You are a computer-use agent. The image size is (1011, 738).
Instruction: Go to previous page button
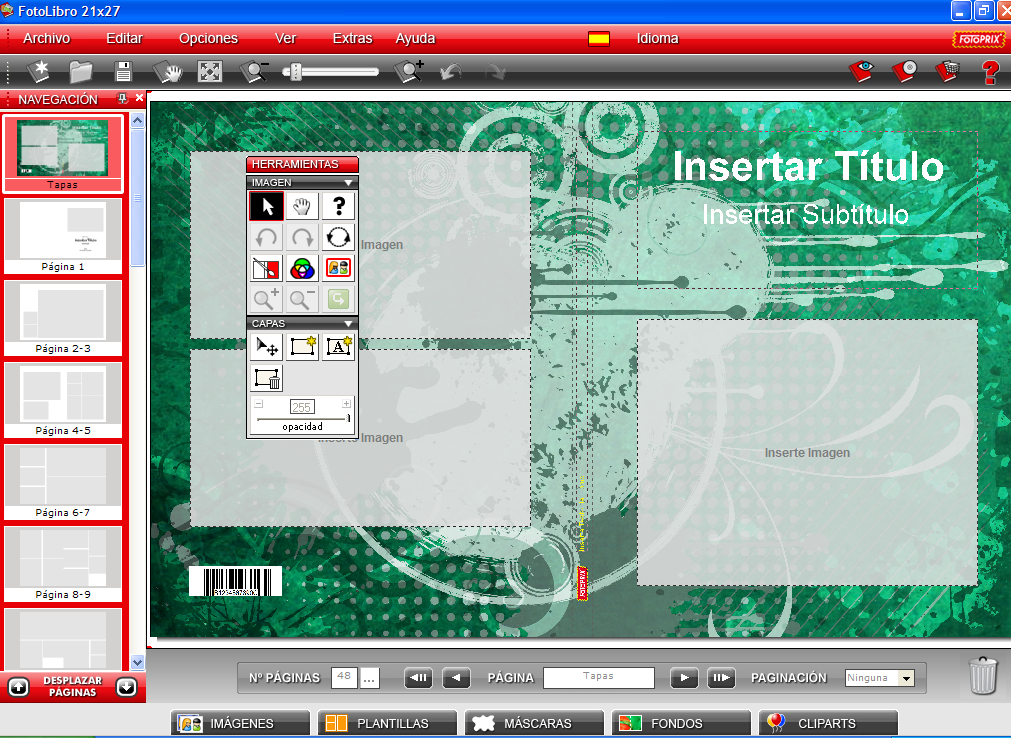tap(456, 678)
